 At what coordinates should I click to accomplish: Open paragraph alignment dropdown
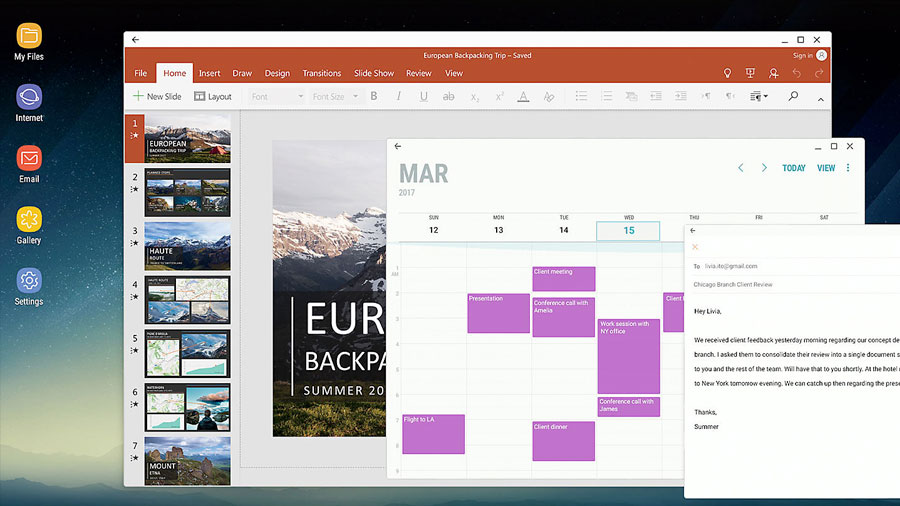tap(758, 96)
